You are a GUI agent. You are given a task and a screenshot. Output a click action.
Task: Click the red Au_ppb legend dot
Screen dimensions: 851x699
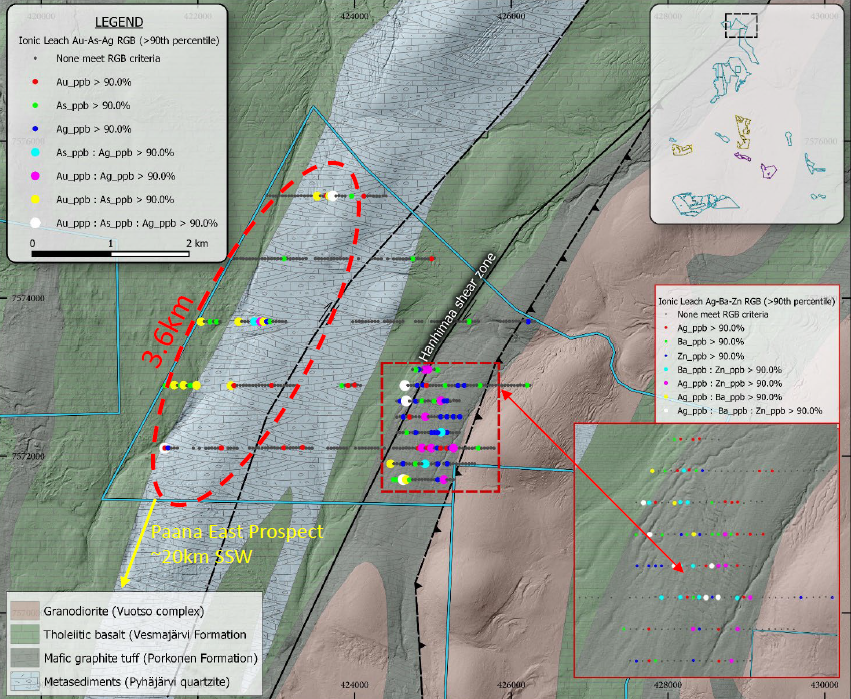coord(36,81)
